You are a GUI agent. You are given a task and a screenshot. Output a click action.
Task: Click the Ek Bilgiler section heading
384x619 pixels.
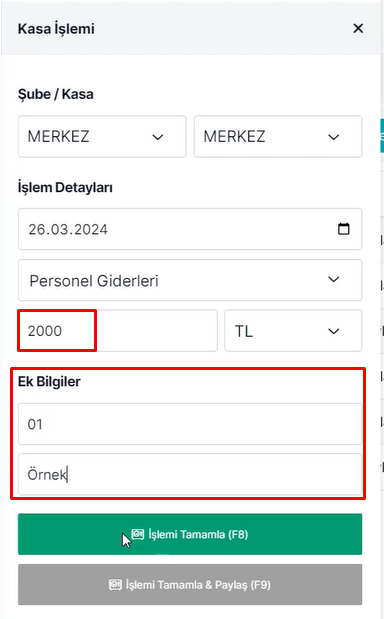pyautogui.click(x=49, y=382)
